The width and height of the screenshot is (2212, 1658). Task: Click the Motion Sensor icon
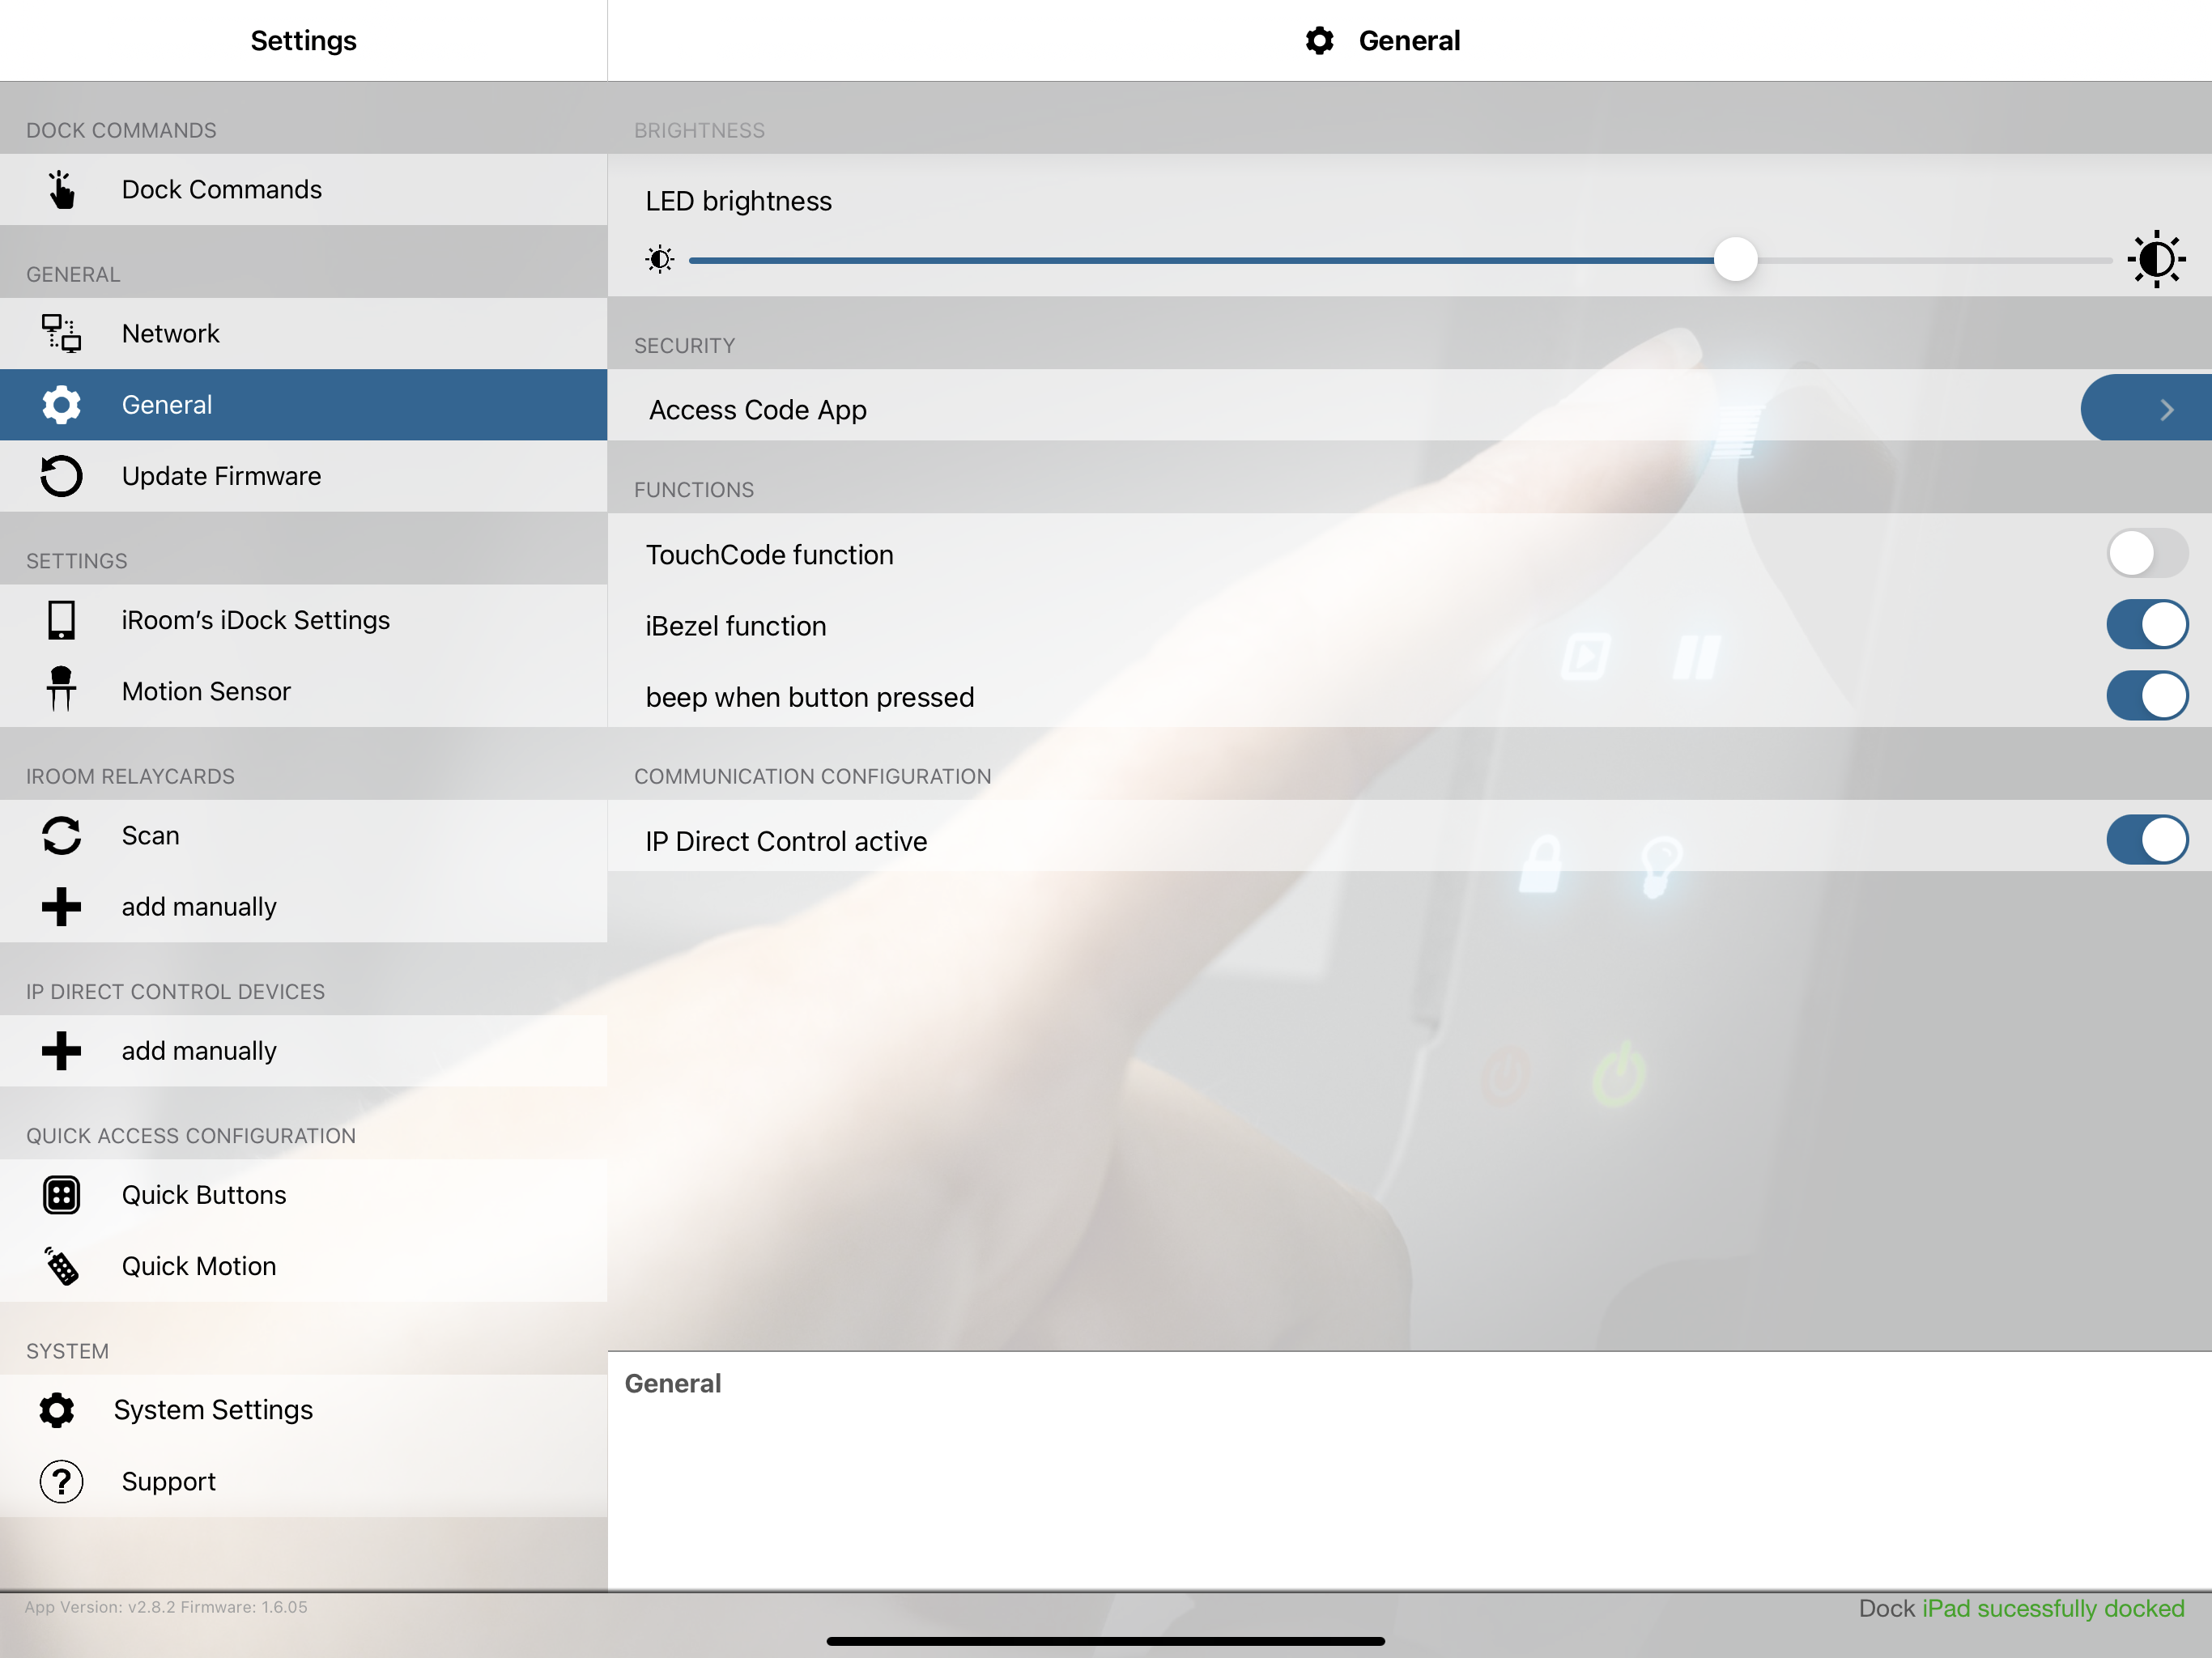pyautogui.click(x=61, y=690)
